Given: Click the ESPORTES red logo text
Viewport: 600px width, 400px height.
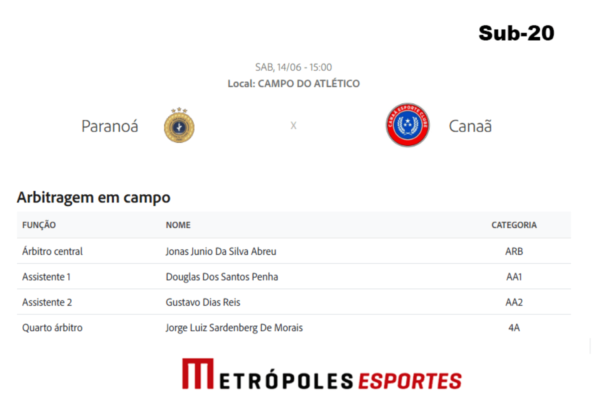Looking at the screenshot, I should coord(410,381).
